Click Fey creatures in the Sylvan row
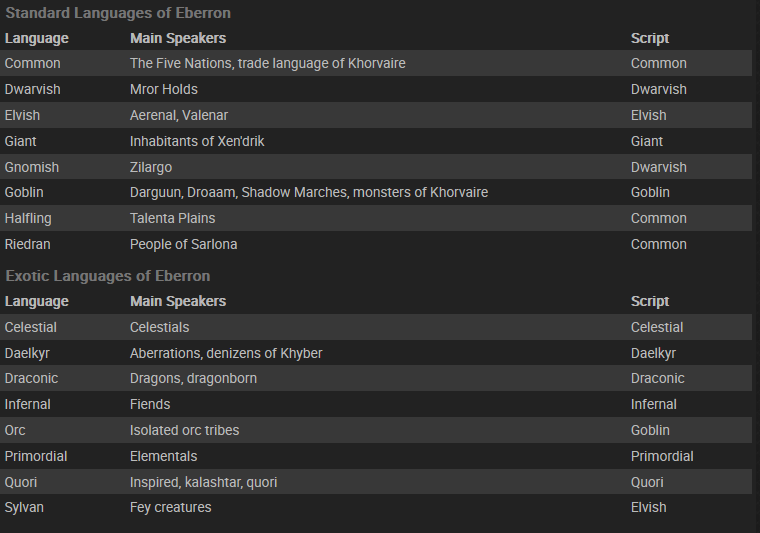This screenshot has width=760, height=533. (x=170, y=507)
